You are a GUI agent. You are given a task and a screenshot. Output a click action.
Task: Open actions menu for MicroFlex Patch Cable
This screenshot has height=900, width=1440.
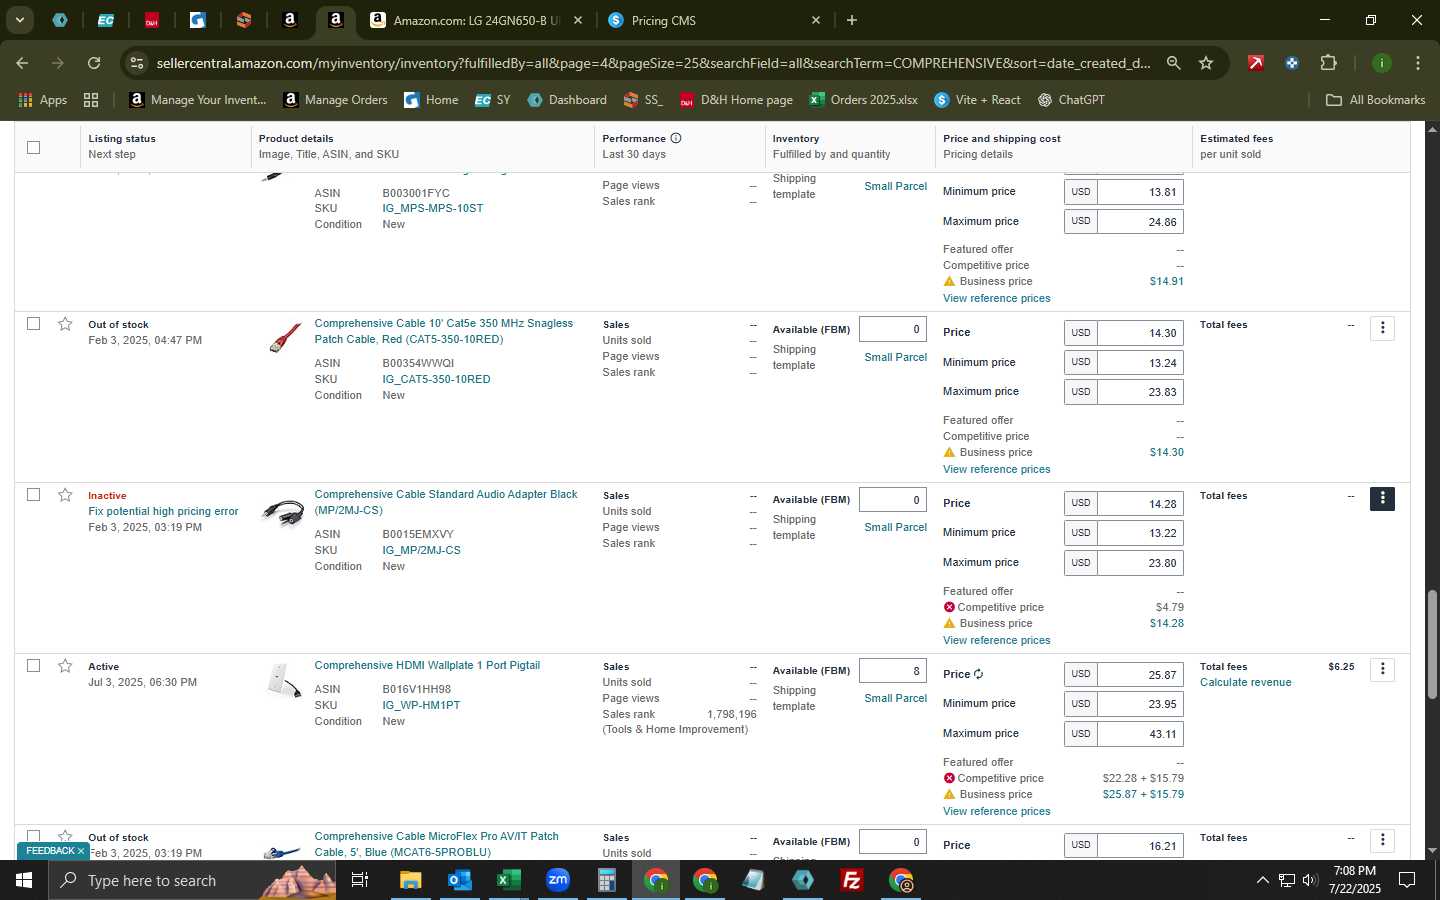[x=1382, y=840]
